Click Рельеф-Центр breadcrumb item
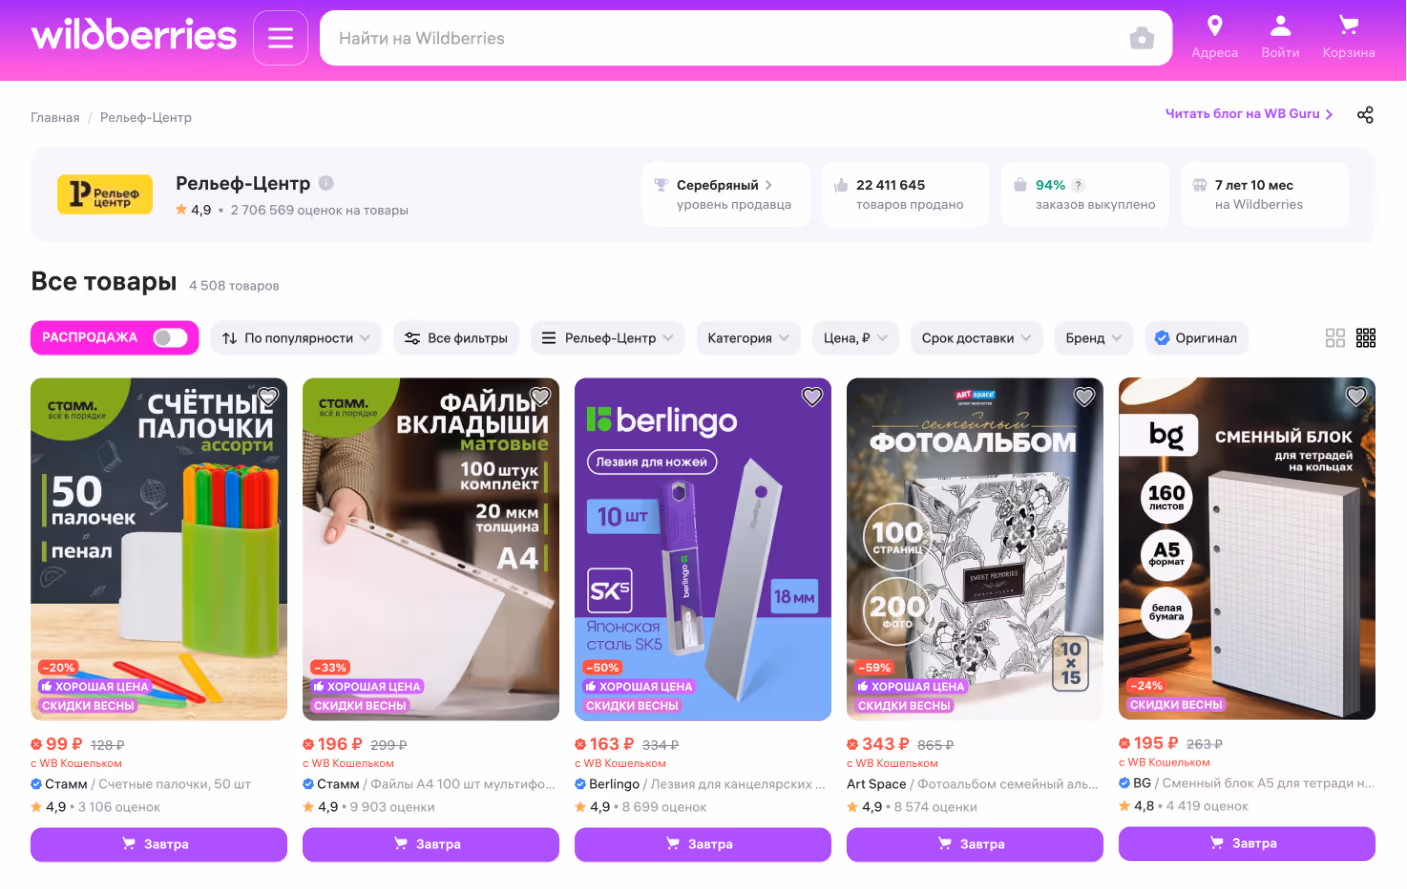The height and width of the screenshot is (889, 1407). tap(146, 117)
